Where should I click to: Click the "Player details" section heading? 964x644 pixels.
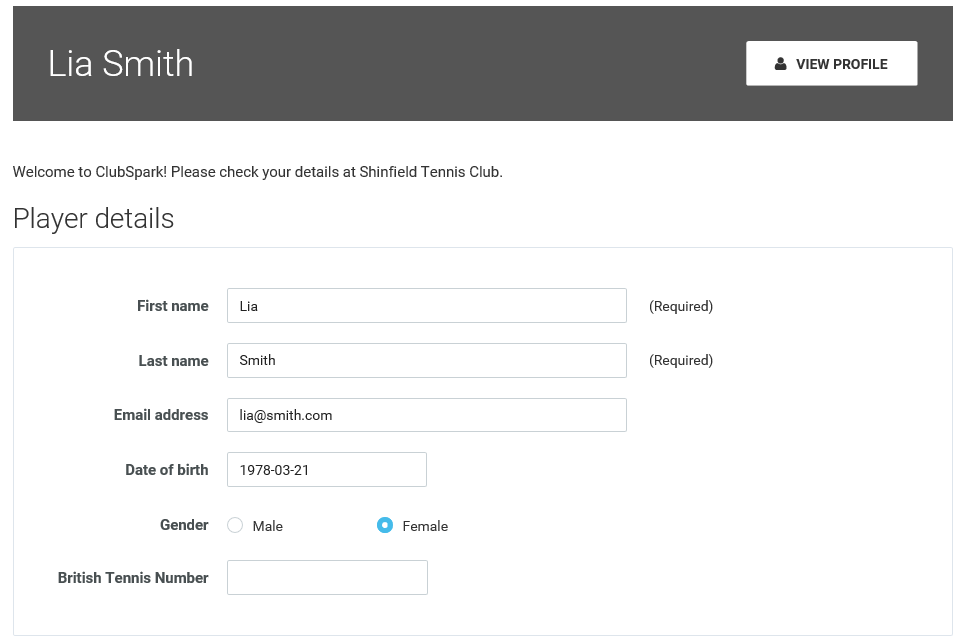pos(94,219)
